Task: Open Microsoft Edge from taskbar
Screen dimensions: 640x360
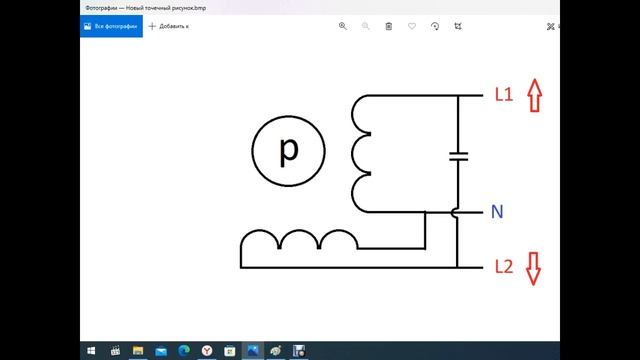Action: (184, 351)
